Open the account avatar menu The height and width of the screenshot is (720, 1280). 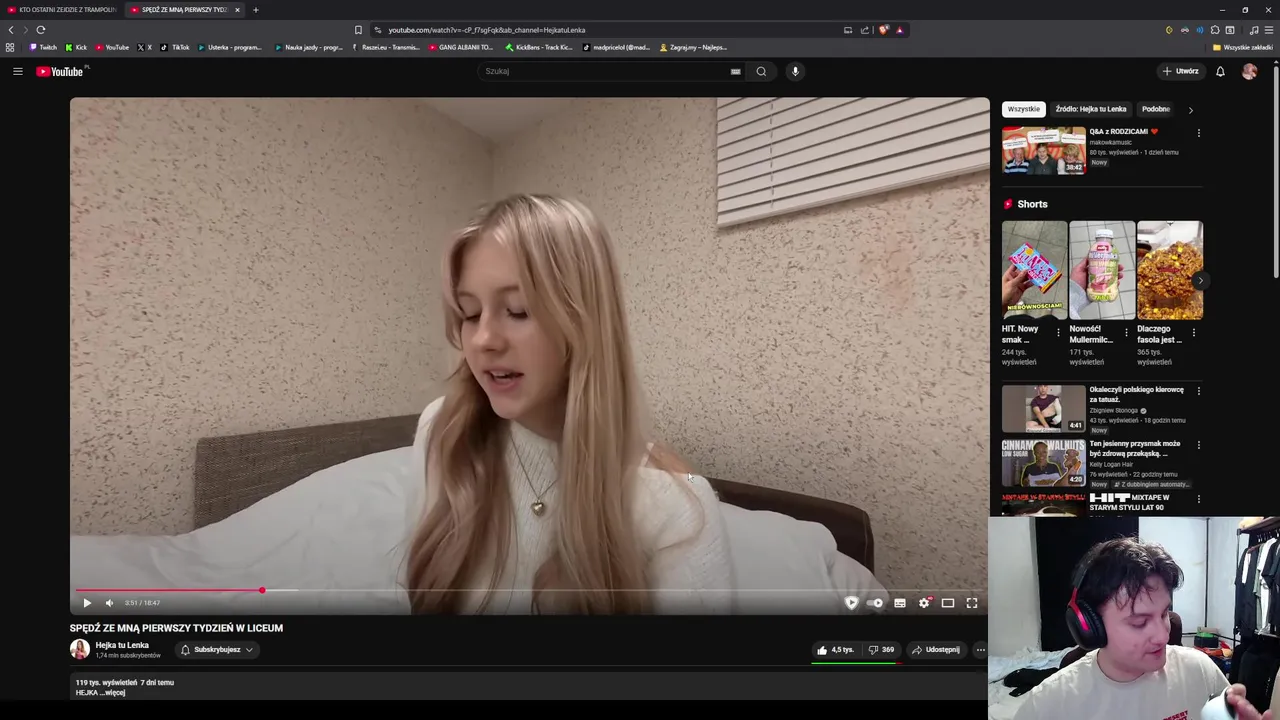point(1249,71)
